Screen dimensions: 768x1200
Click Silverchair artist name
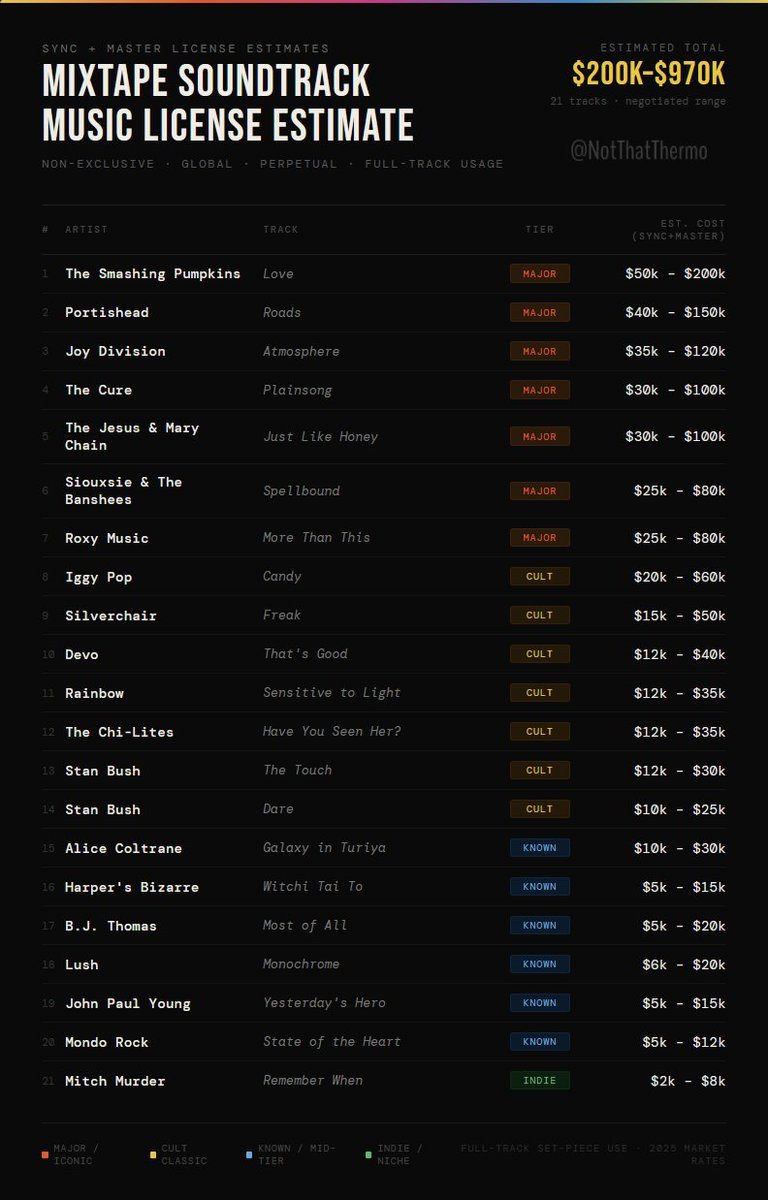click(111, 616)
